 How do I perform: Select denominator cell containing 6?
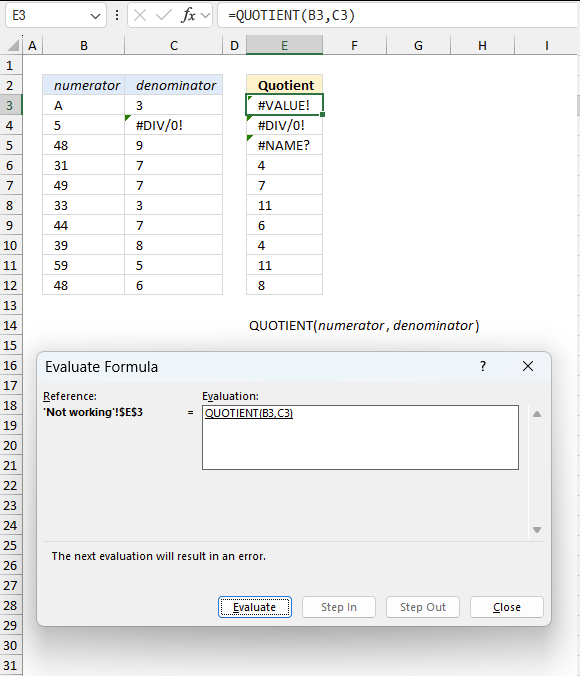pos(174,285)
